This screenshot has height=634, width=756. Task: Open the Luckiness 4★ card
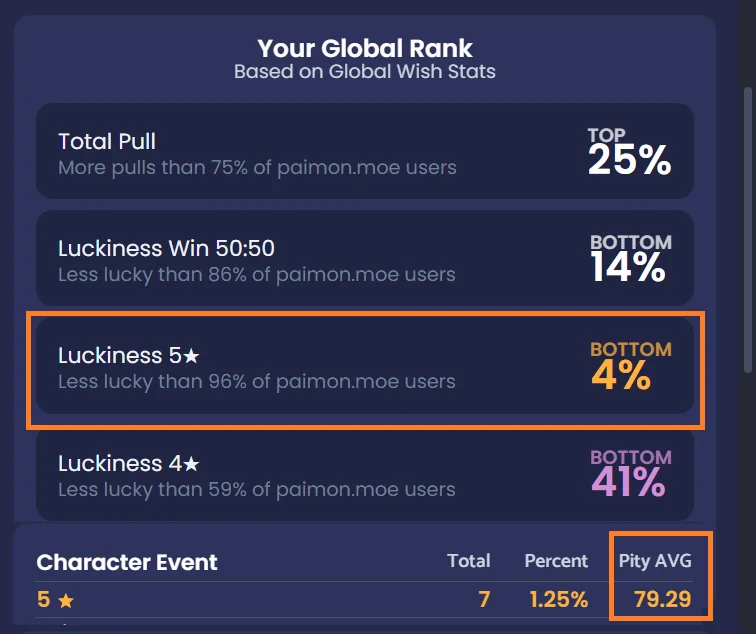tap(364, 473)
